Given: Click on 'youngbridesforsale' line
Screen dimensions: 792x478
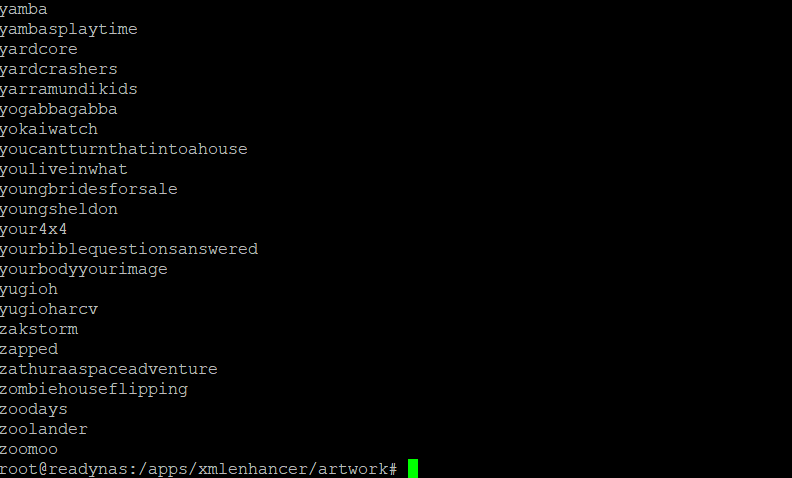Looking at the screenshot, I should point(88,189).
